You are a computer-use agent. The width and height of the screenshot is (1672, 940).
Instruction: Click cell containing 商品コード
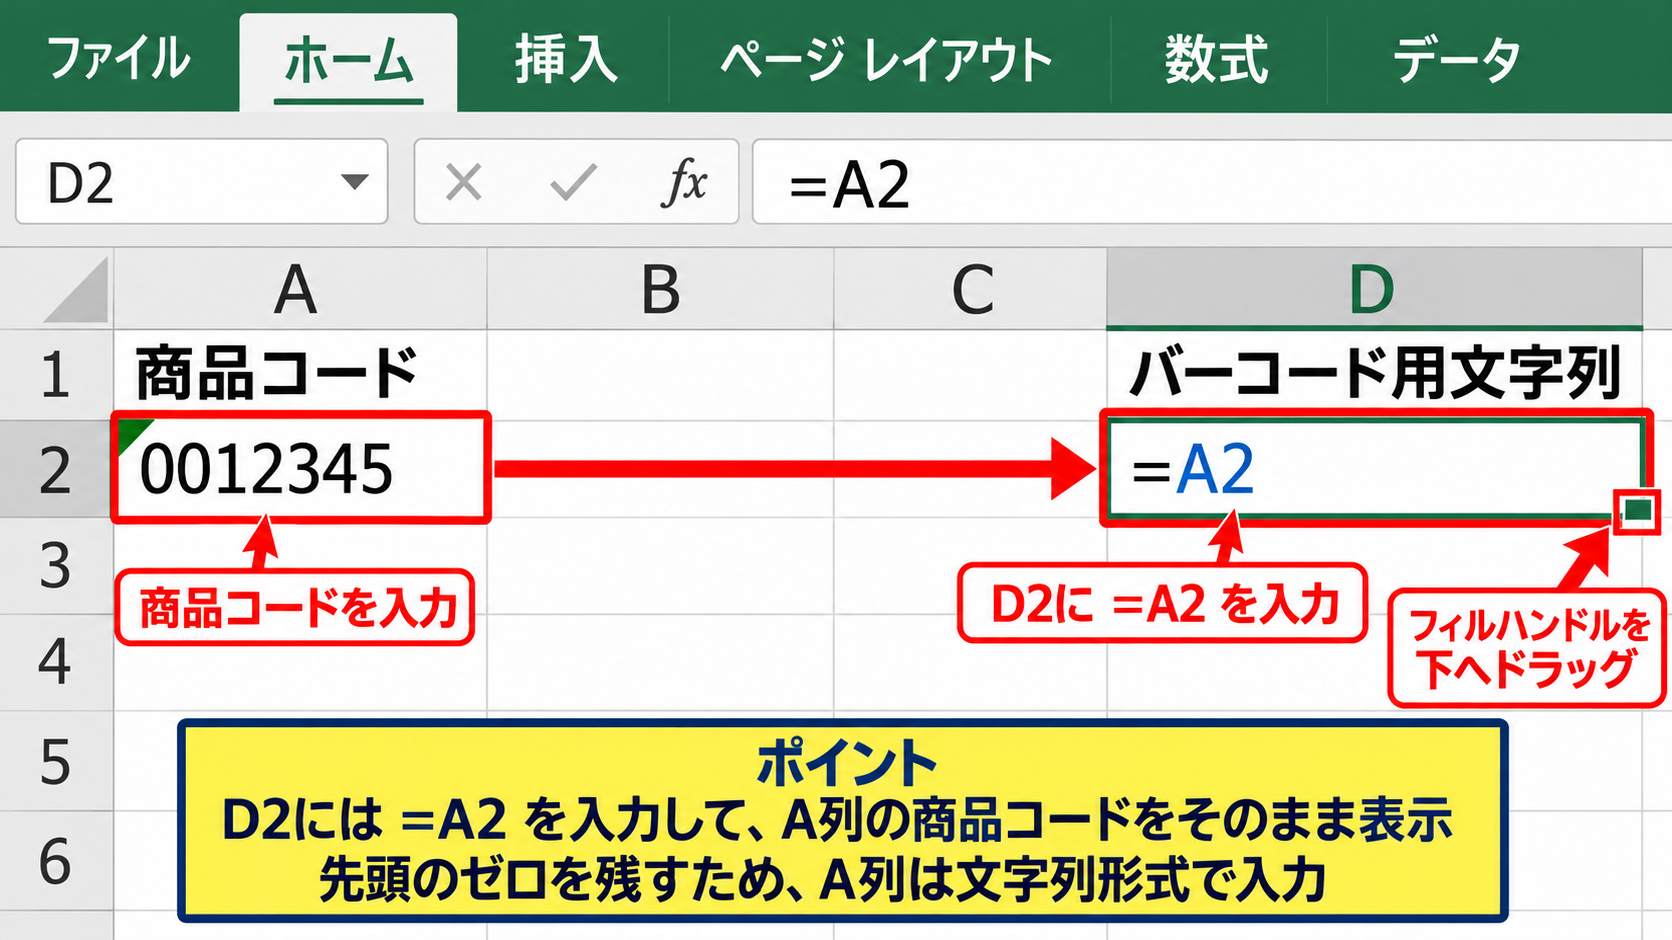(299, 375)
